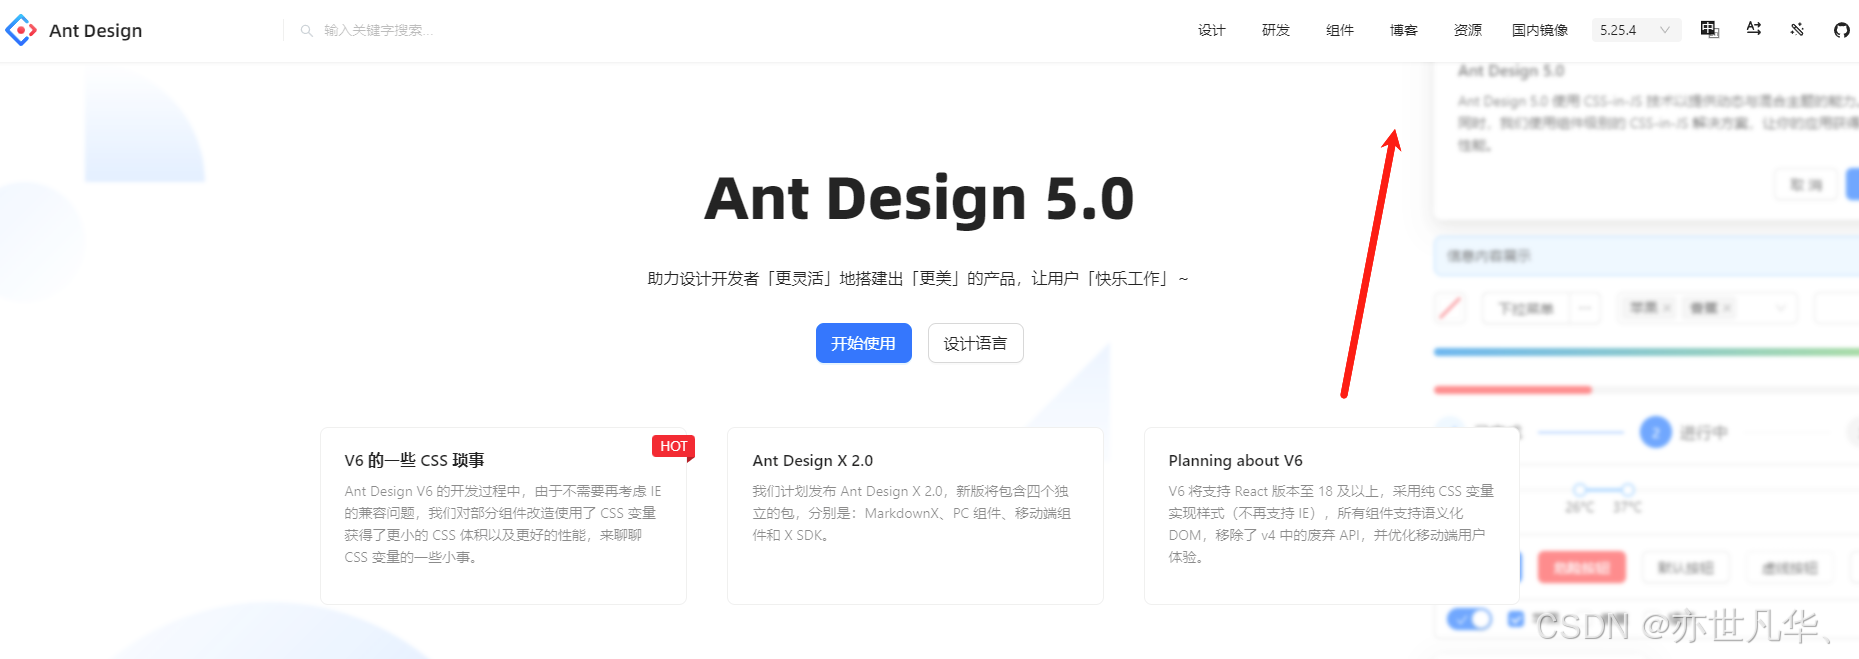The width and height of the screenshot is (1859, 659).
Task: Toggle text direction with the A-arrows icon
Action: coord(1754,30)
